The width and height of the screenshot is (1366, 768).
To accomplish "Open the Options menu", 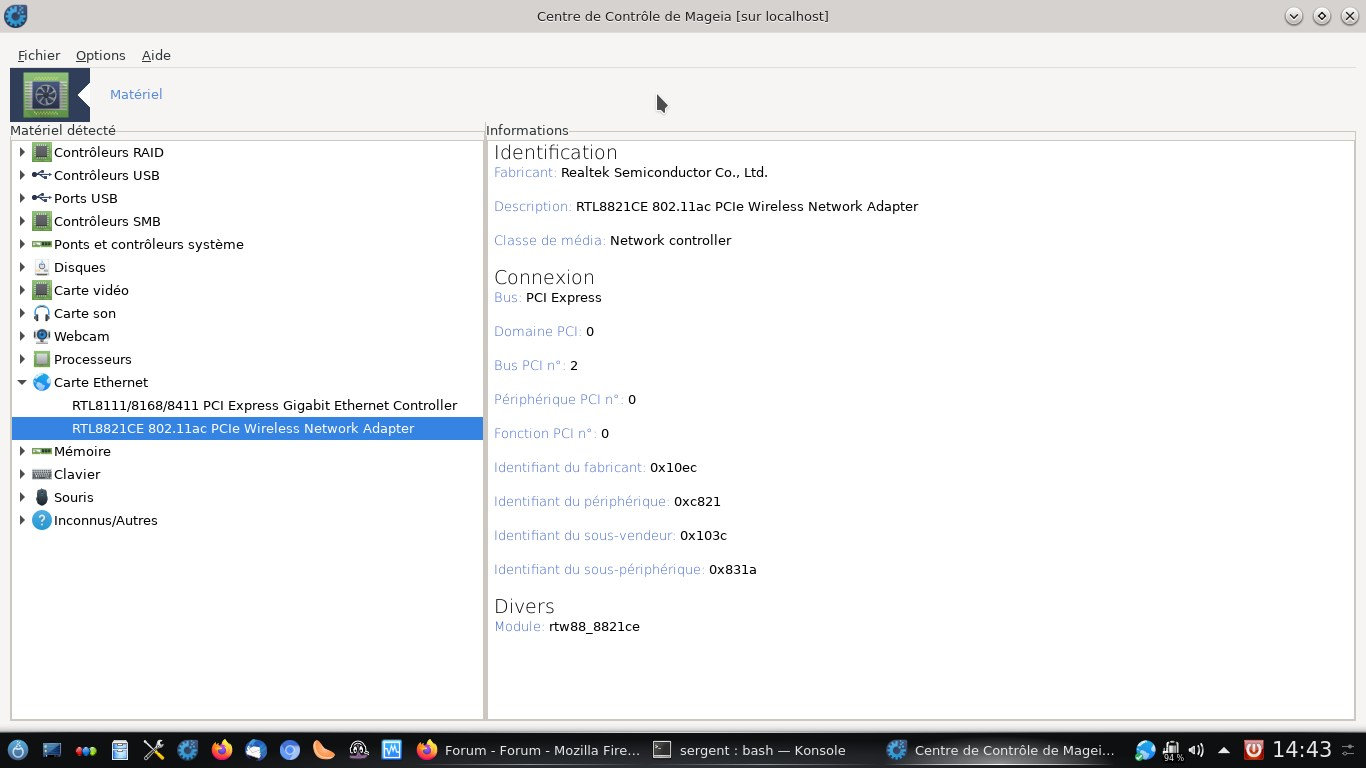I will pyautogui.click(x=101, y=55).
